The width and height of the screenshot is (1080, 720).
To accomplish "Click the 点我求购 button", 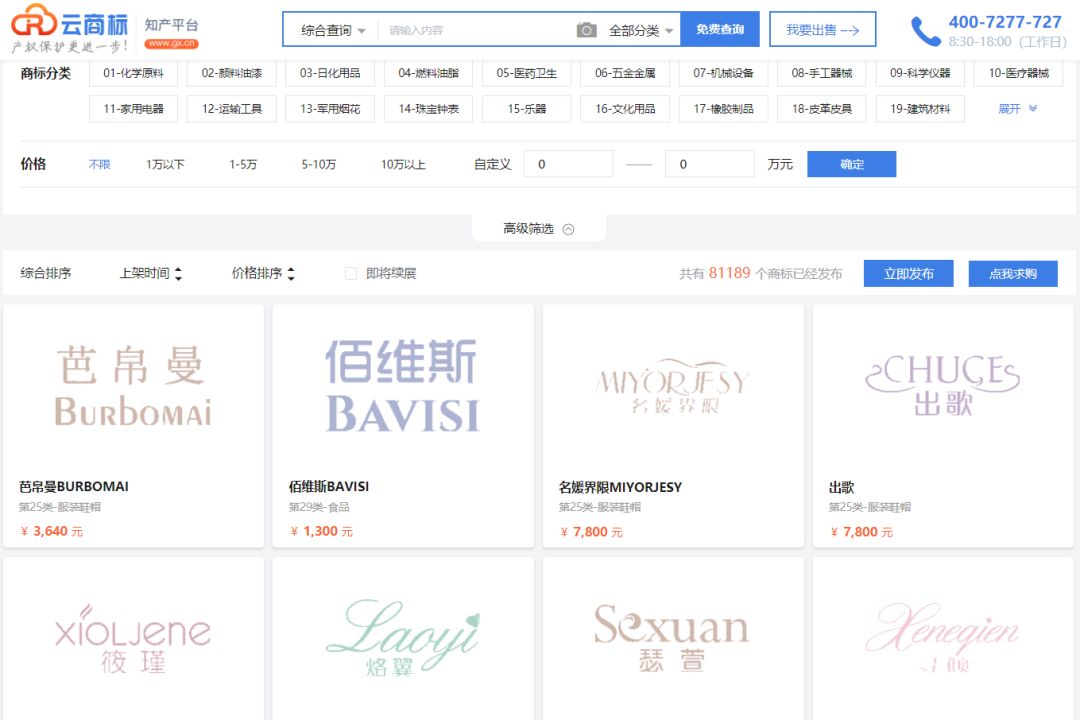I will click(x=1012, y=274).
